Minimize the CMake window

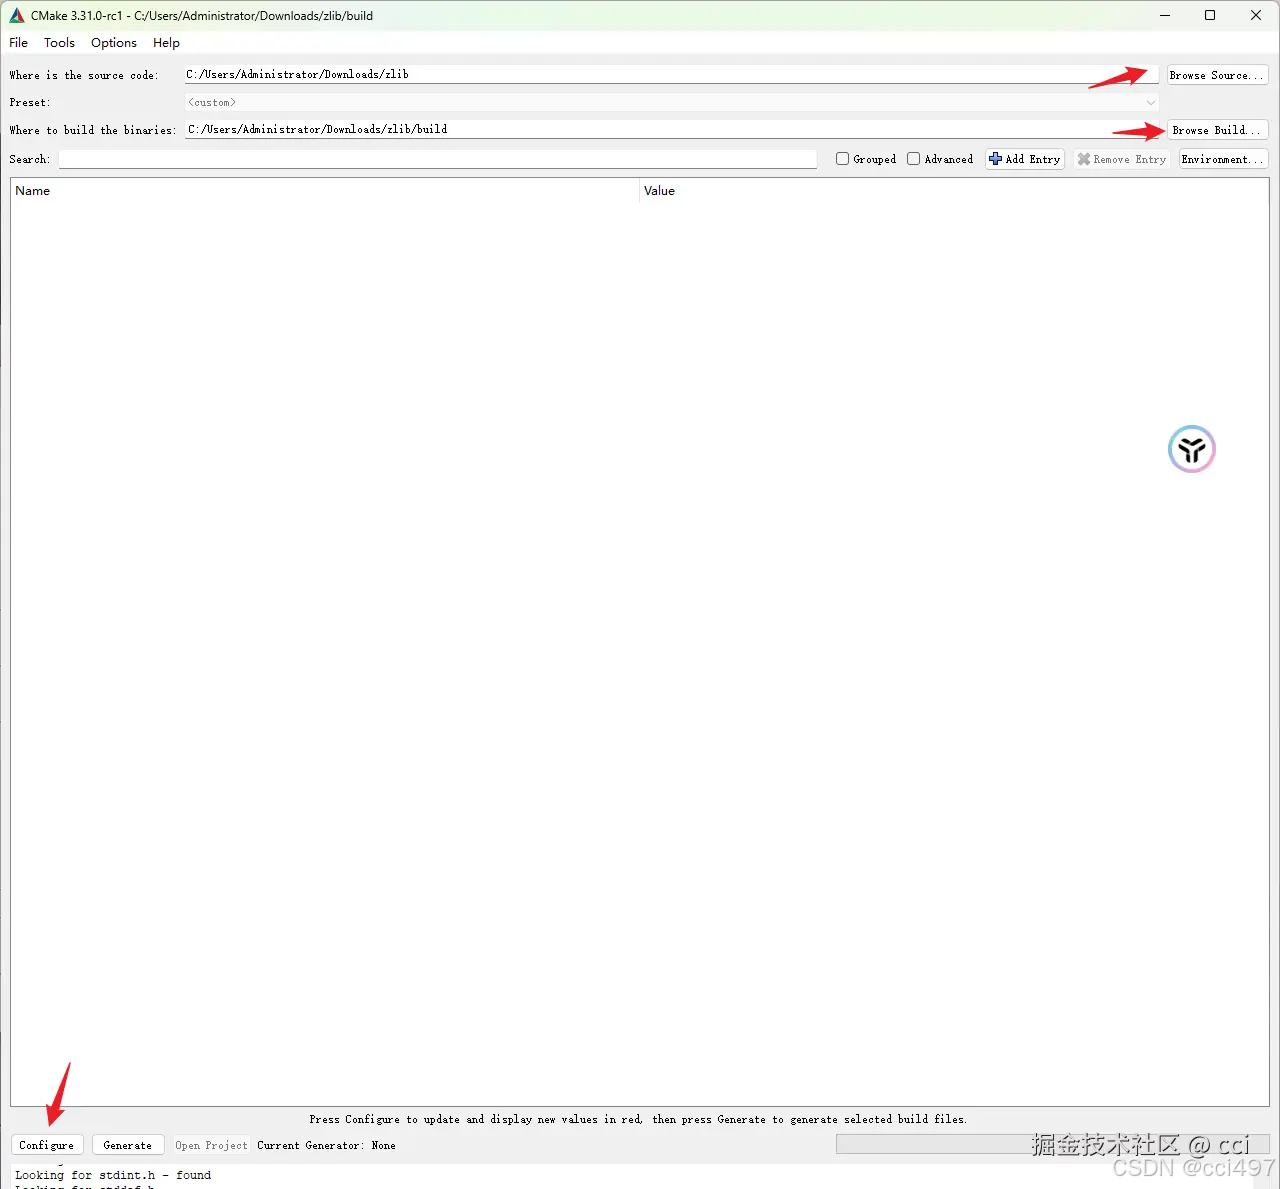[x=1165, y=15]
